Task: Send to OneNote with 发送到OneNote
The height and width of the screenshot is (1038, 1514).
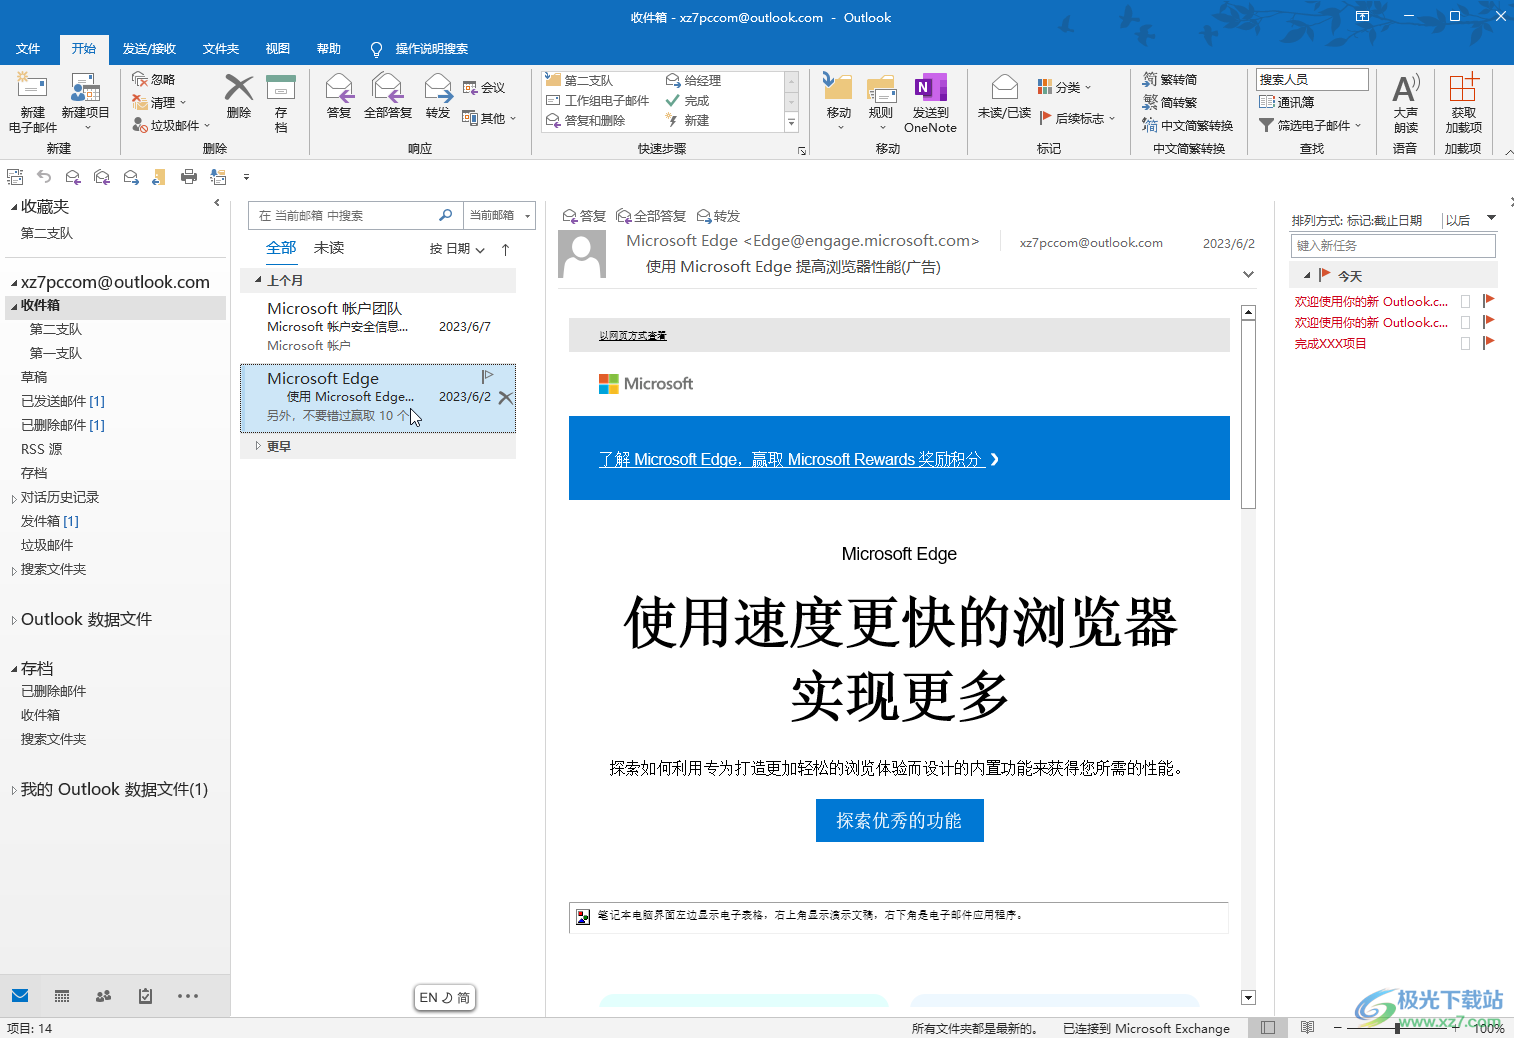Action: tap(930, 103)
